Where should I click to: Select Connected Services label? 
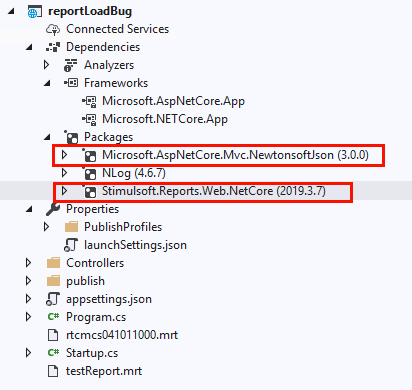click(118, 29)
